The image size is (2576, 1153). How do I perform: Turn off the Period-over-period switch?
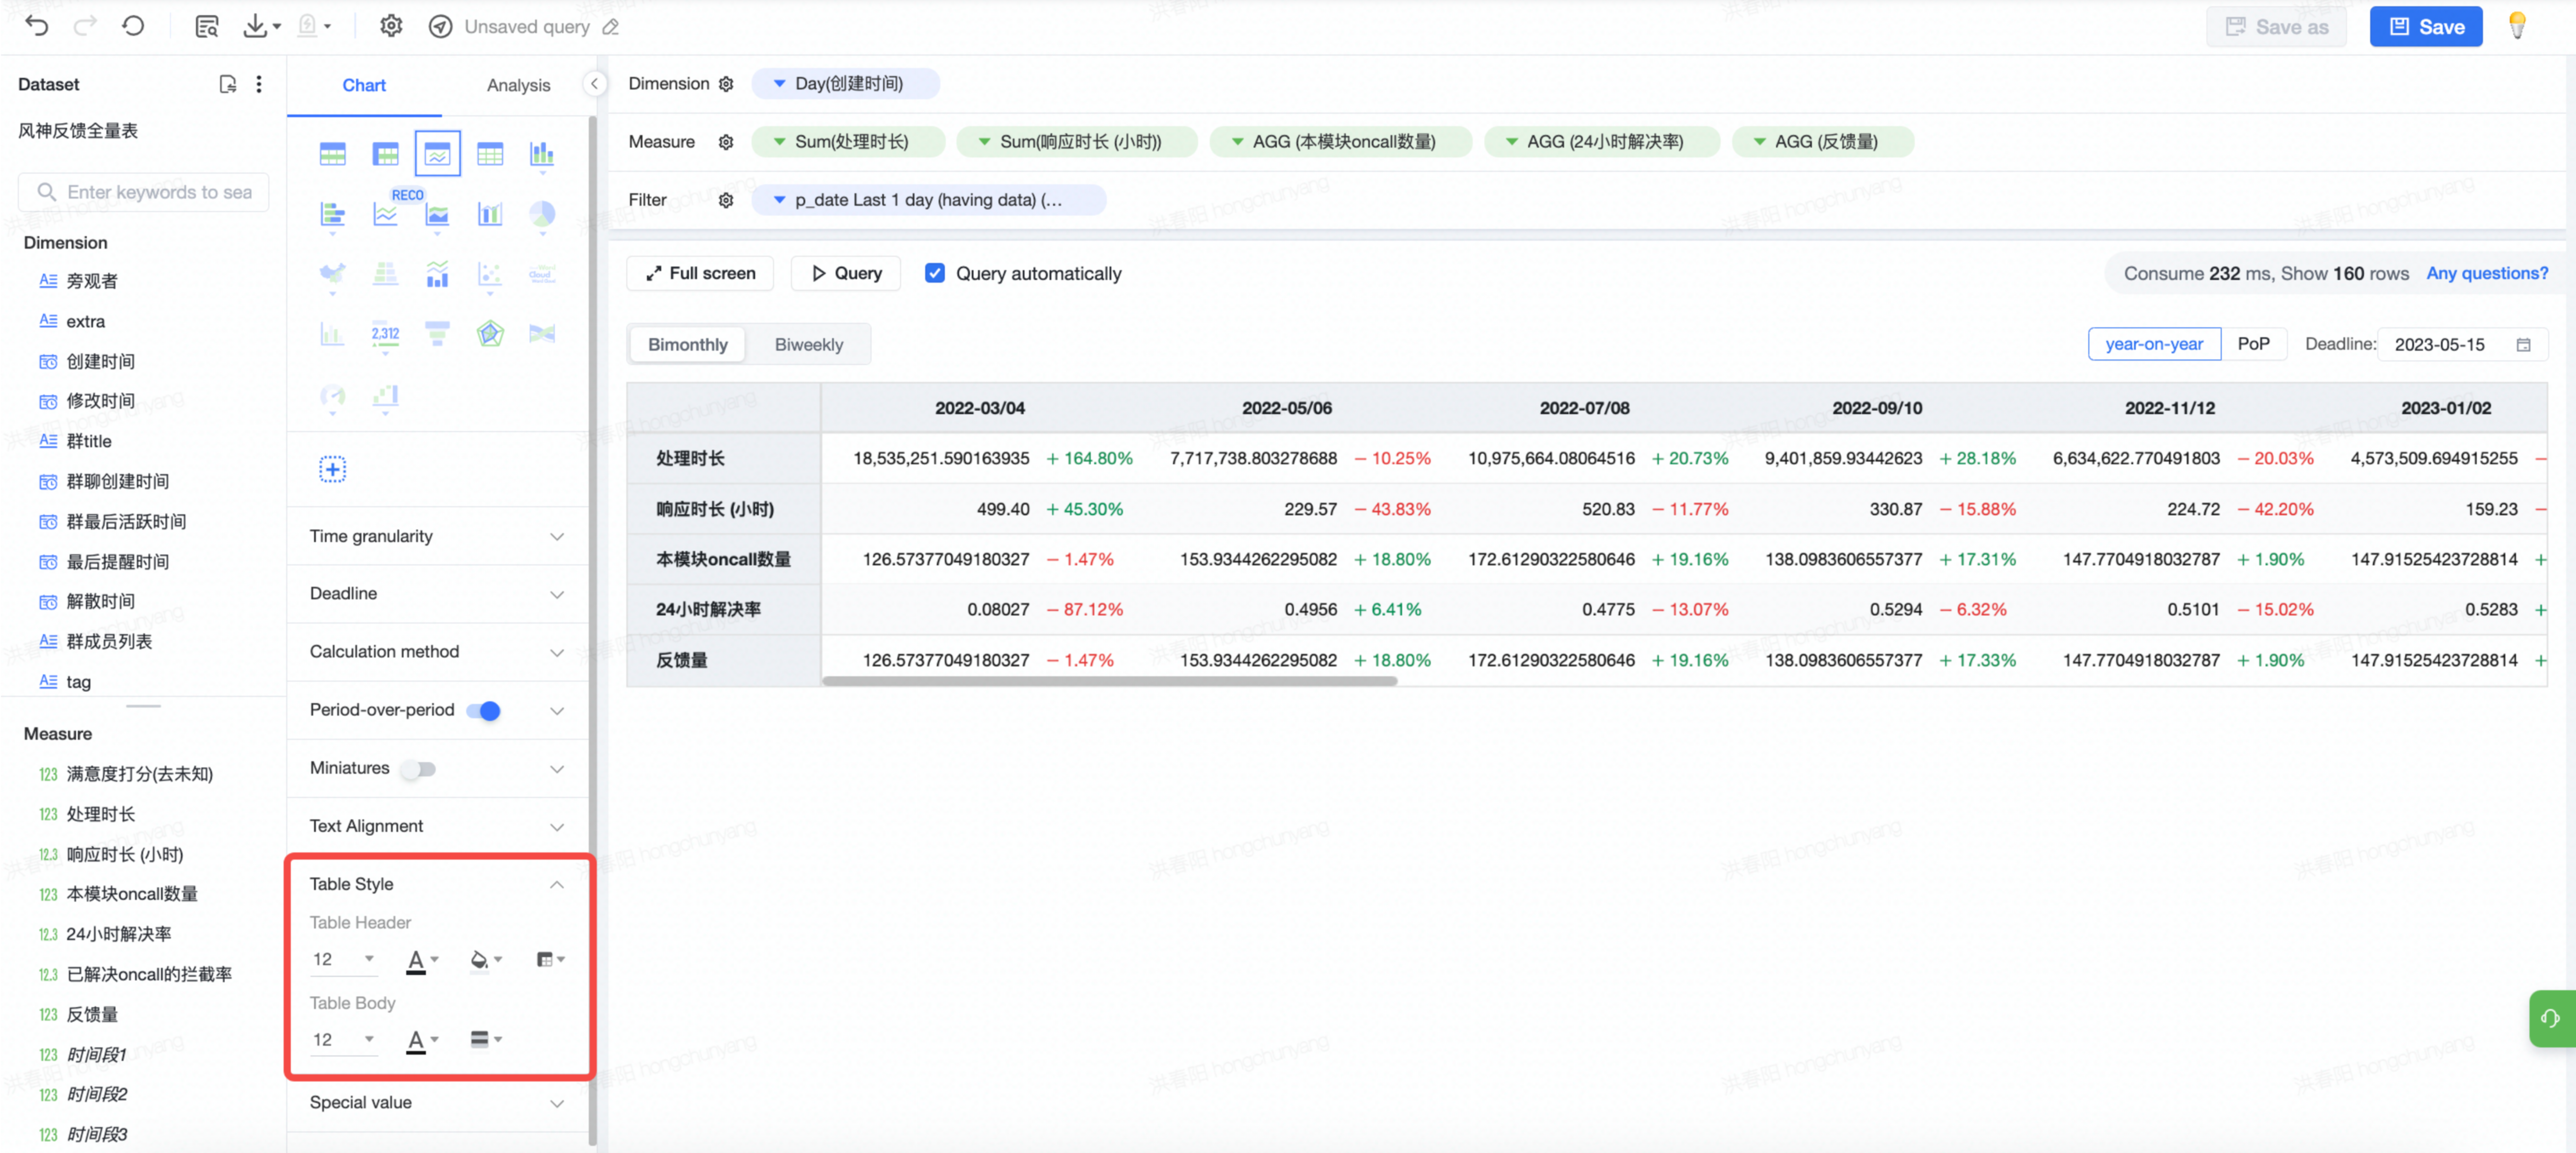pos(484,710)
